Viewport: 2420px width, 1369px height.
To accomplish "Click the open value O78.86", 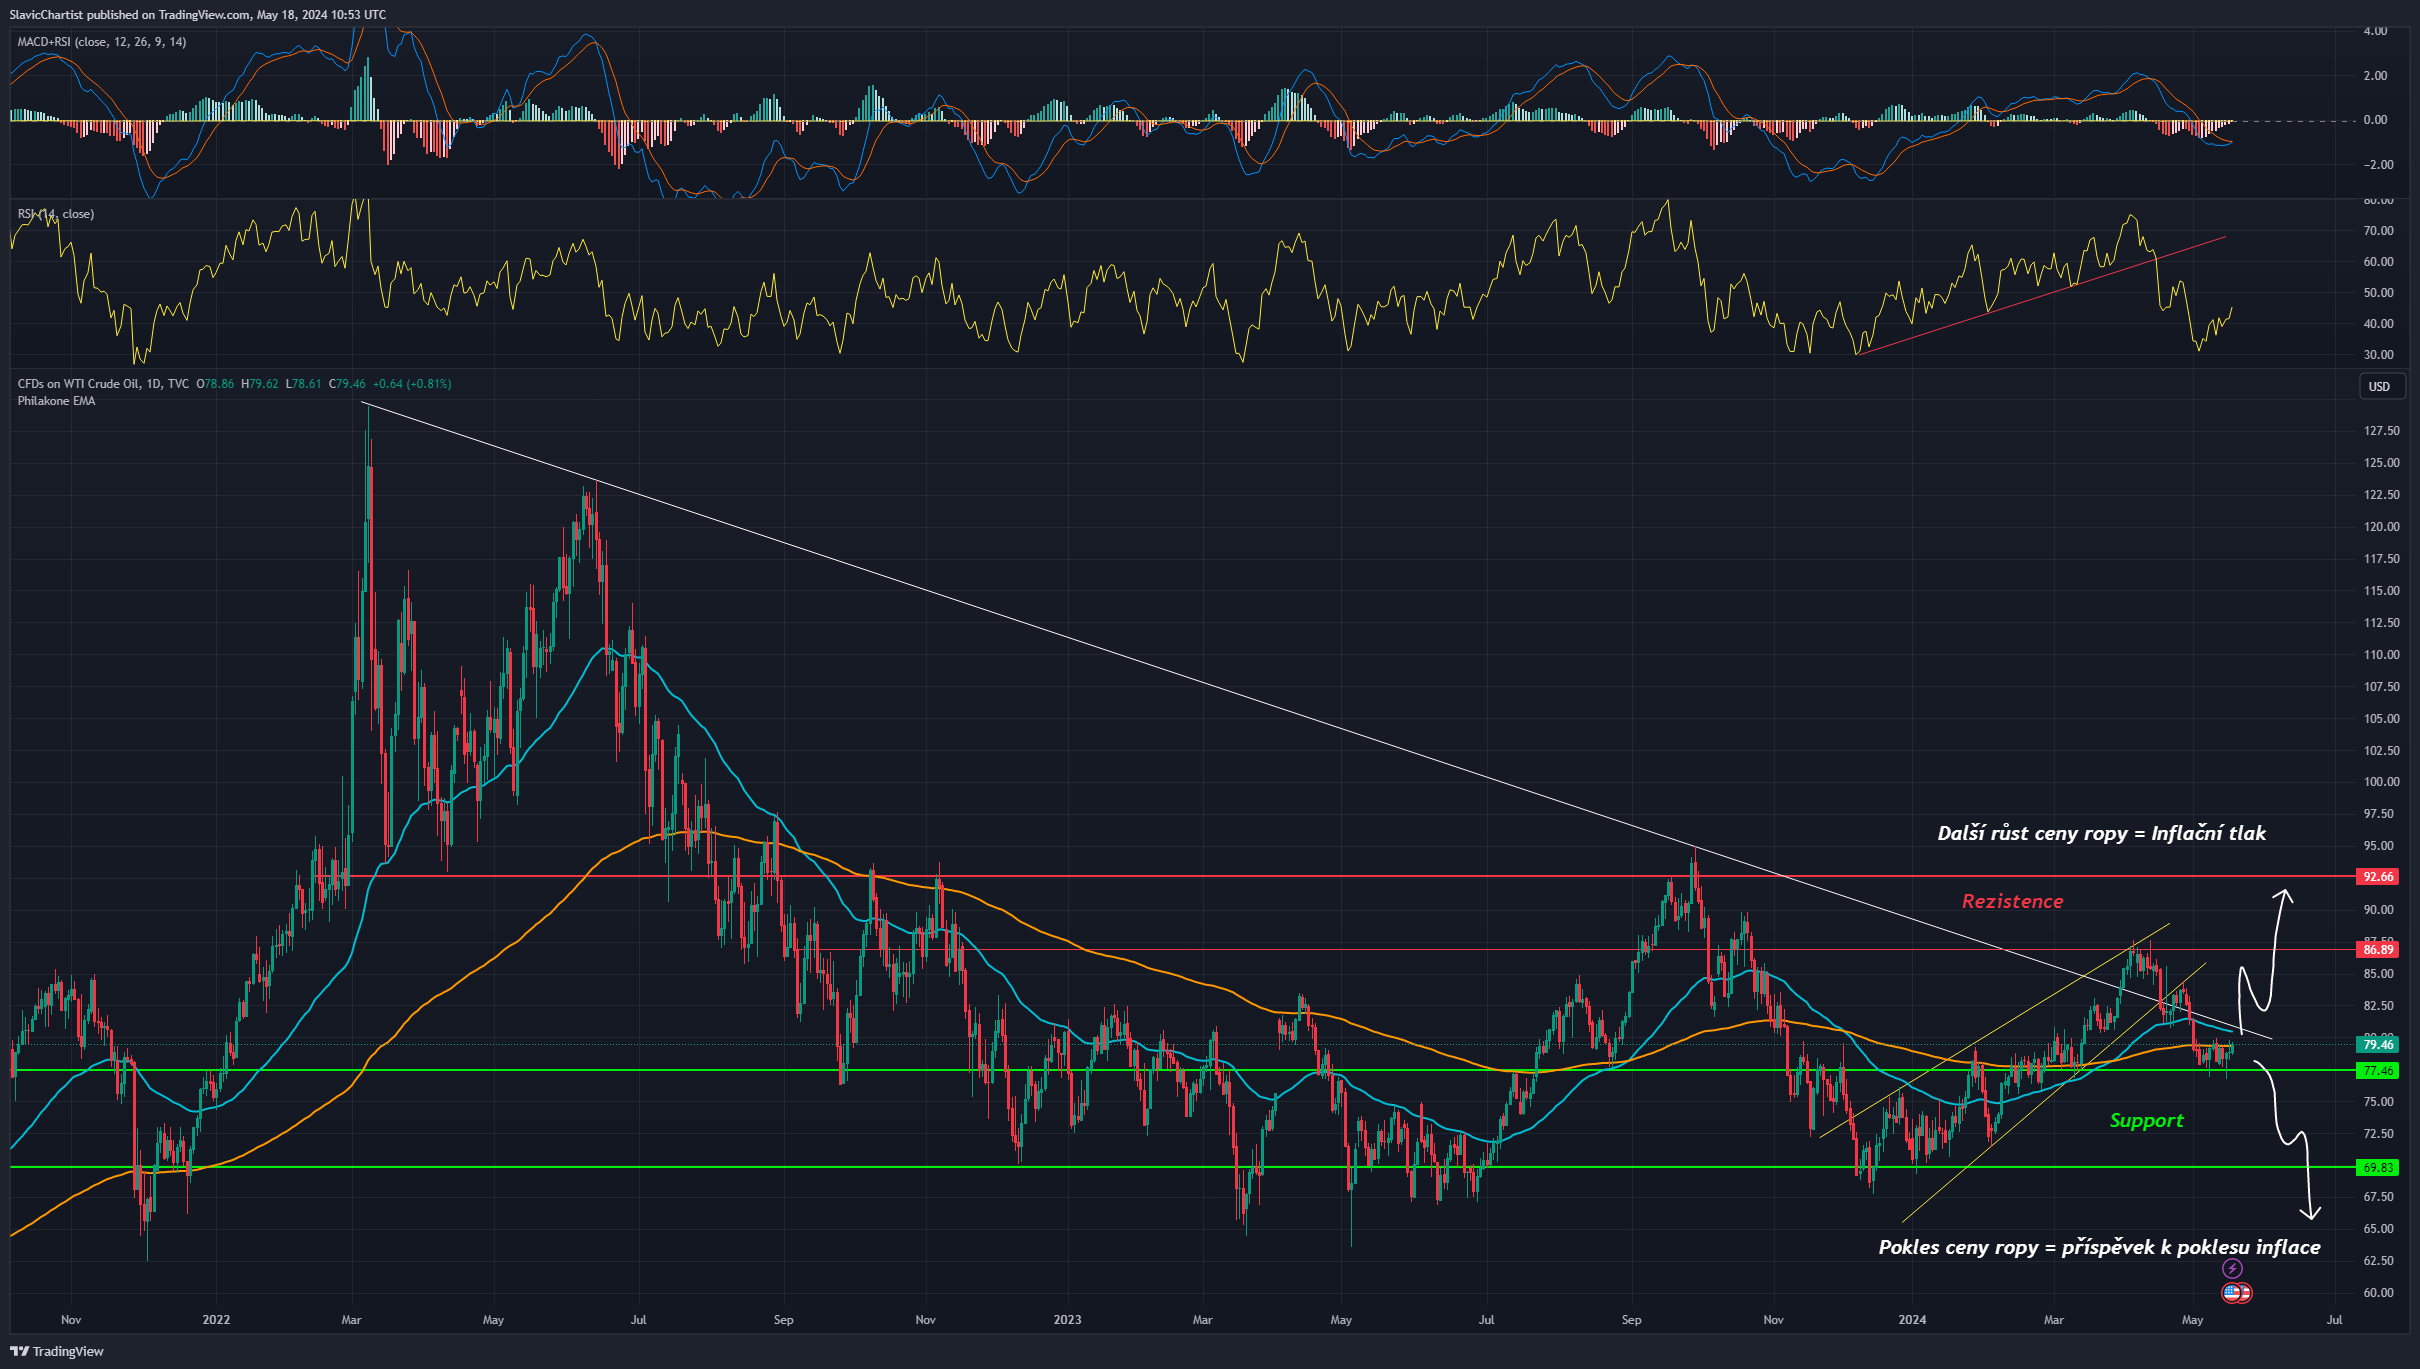I will (215, 384).
